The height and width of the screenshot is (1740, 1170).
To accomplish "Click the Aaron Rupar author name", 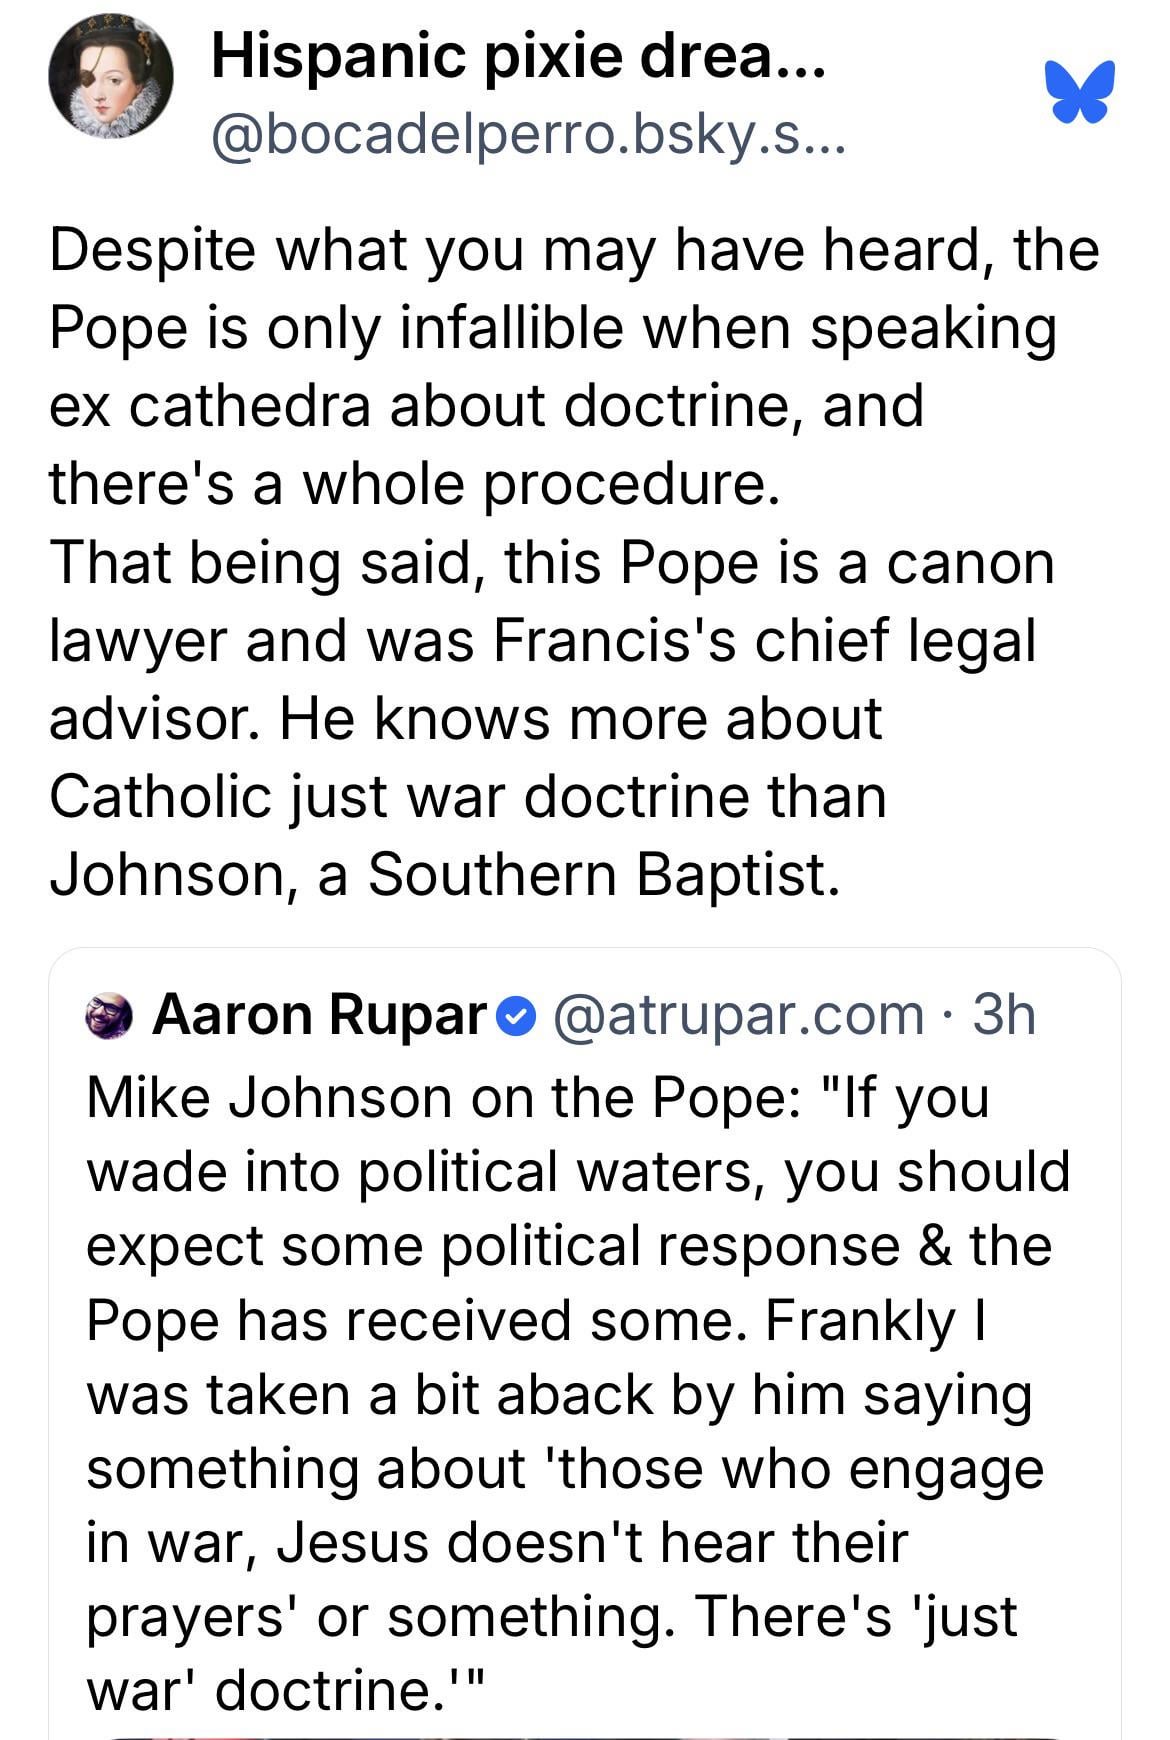I will 318,1015.
